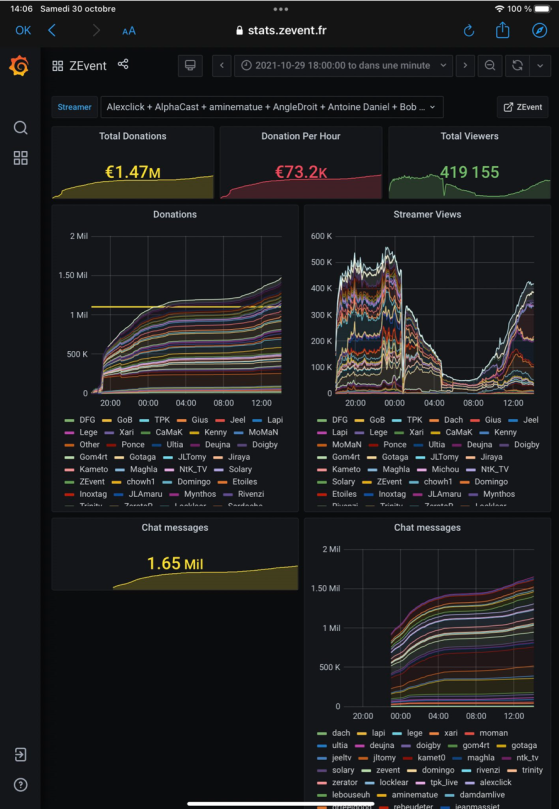Click the color swatch beside Gotaga in Donations legend
This screenshot has height=809, width=559.
[119, 457]
